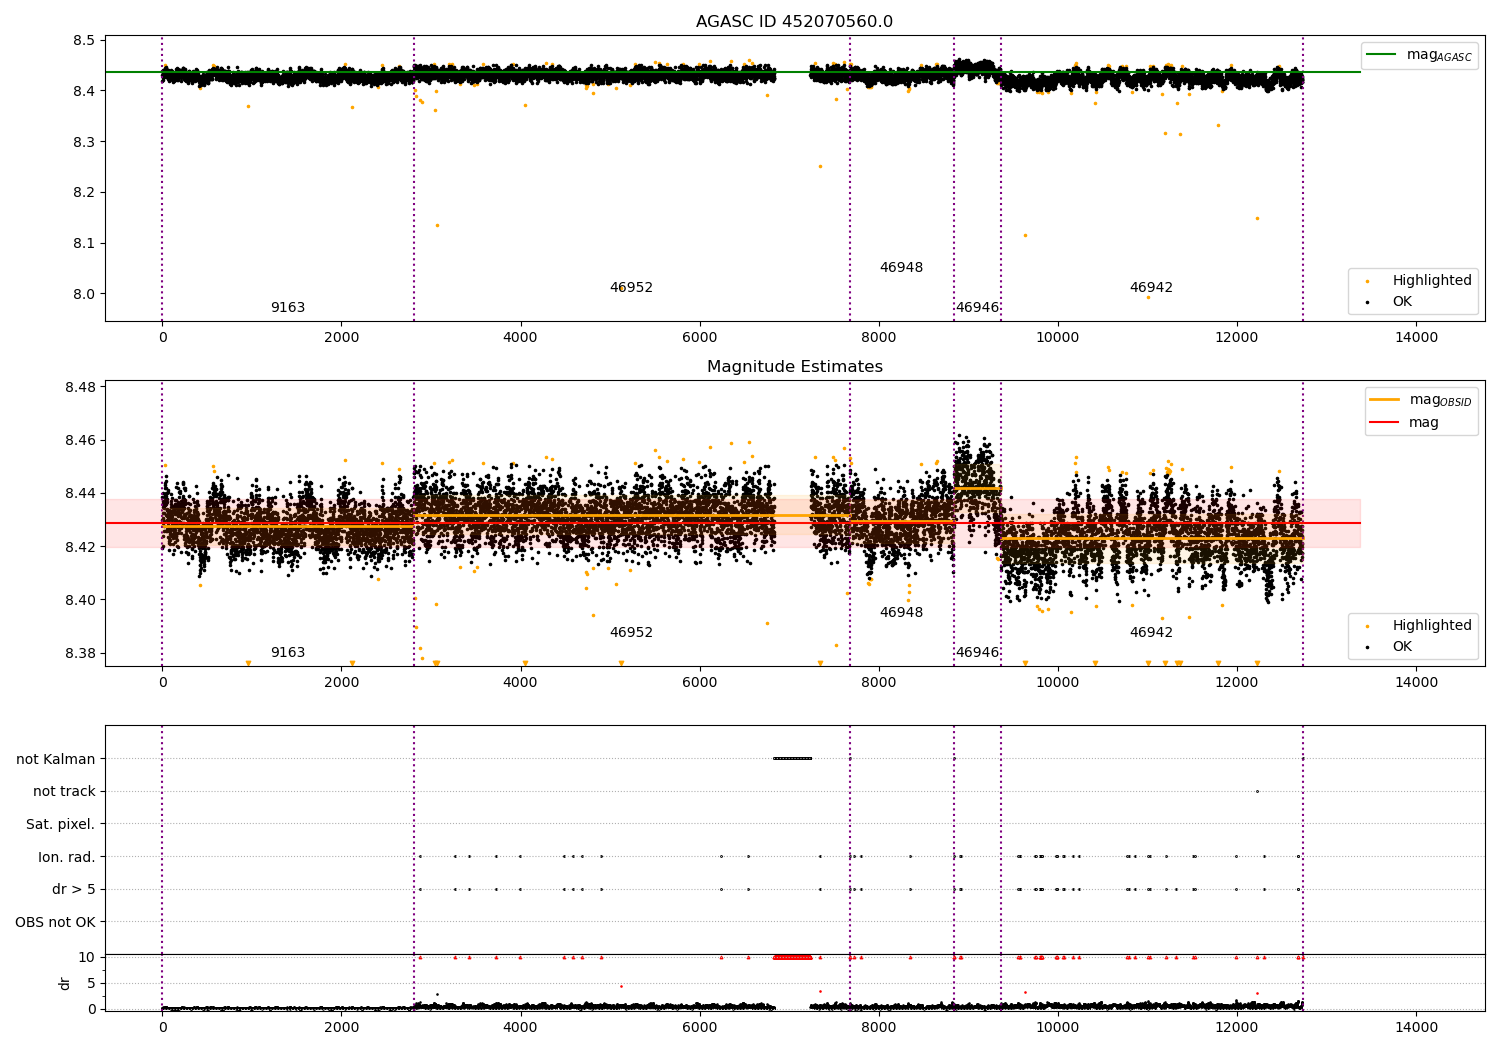Click the 4000 x-tick under bottom plot
This screenshot has height=1050, width=1500.
pyautogui.click(x=521, y=1027)
